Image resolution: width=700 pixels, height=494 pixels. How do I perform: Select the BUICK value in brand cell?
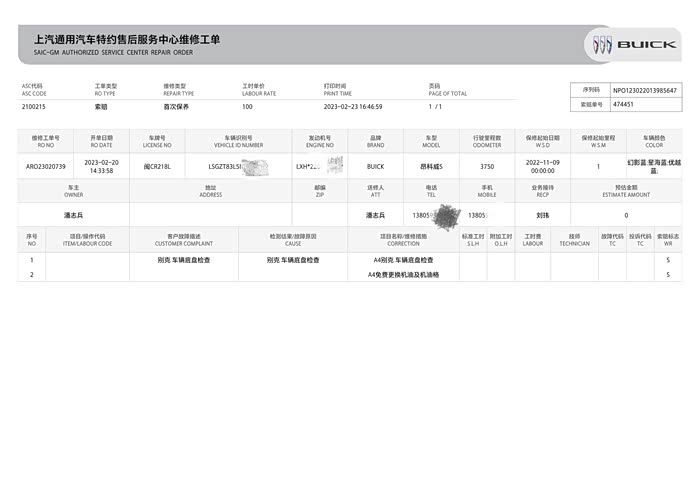tap(375, 166)
